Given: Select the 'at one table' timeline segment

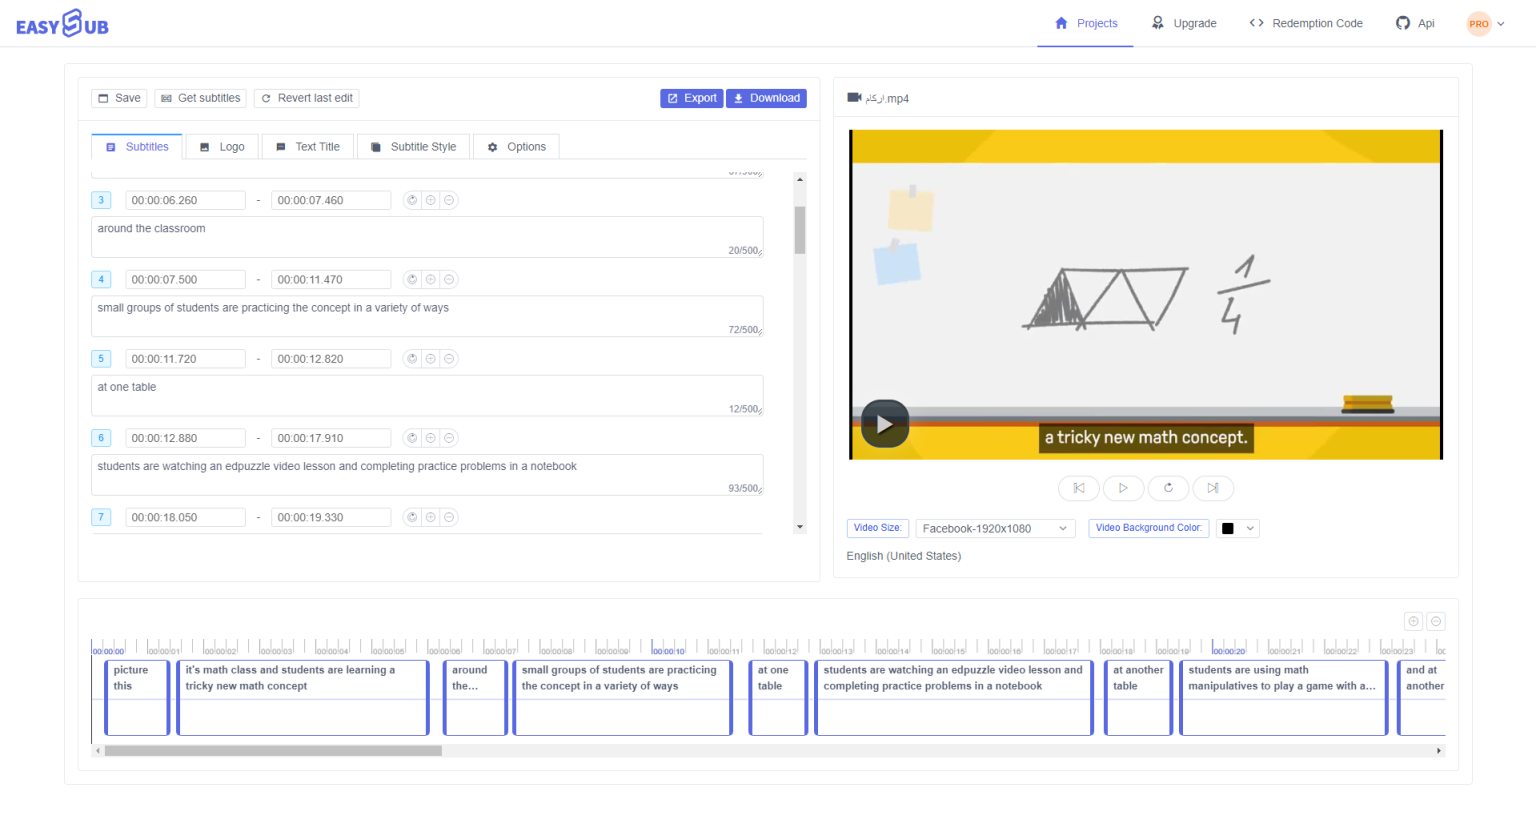Looking at the screenshot, I should coord(778,697).
